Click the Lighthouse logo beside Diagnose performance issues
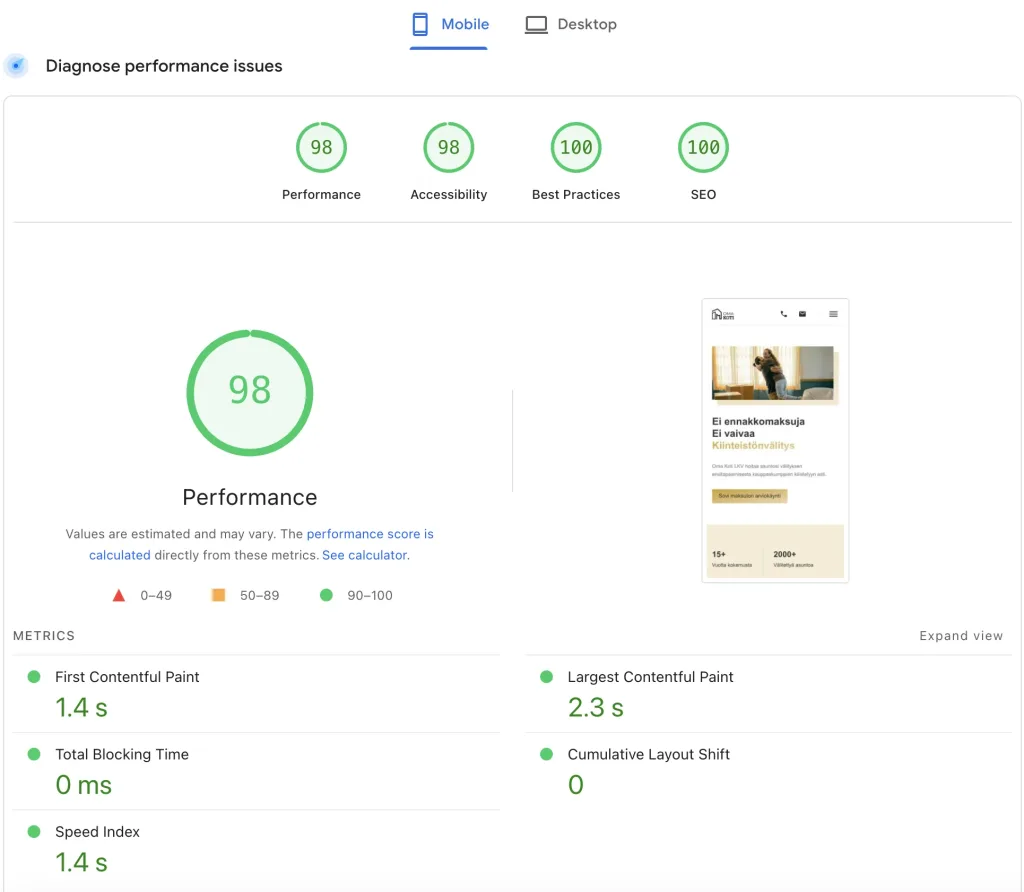This screenshot has width=1024, height=892. click(x=15, y=65)
